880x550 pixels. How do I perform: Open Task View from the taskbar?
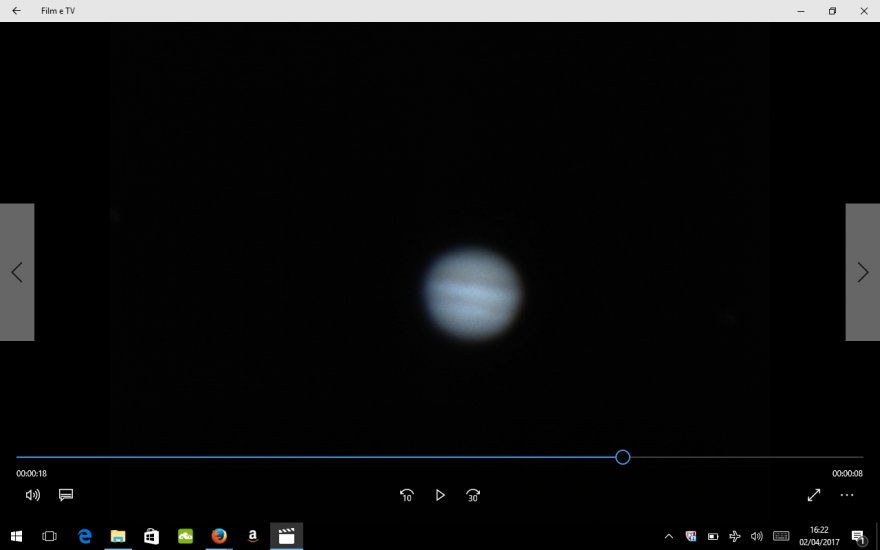point(49,536)
